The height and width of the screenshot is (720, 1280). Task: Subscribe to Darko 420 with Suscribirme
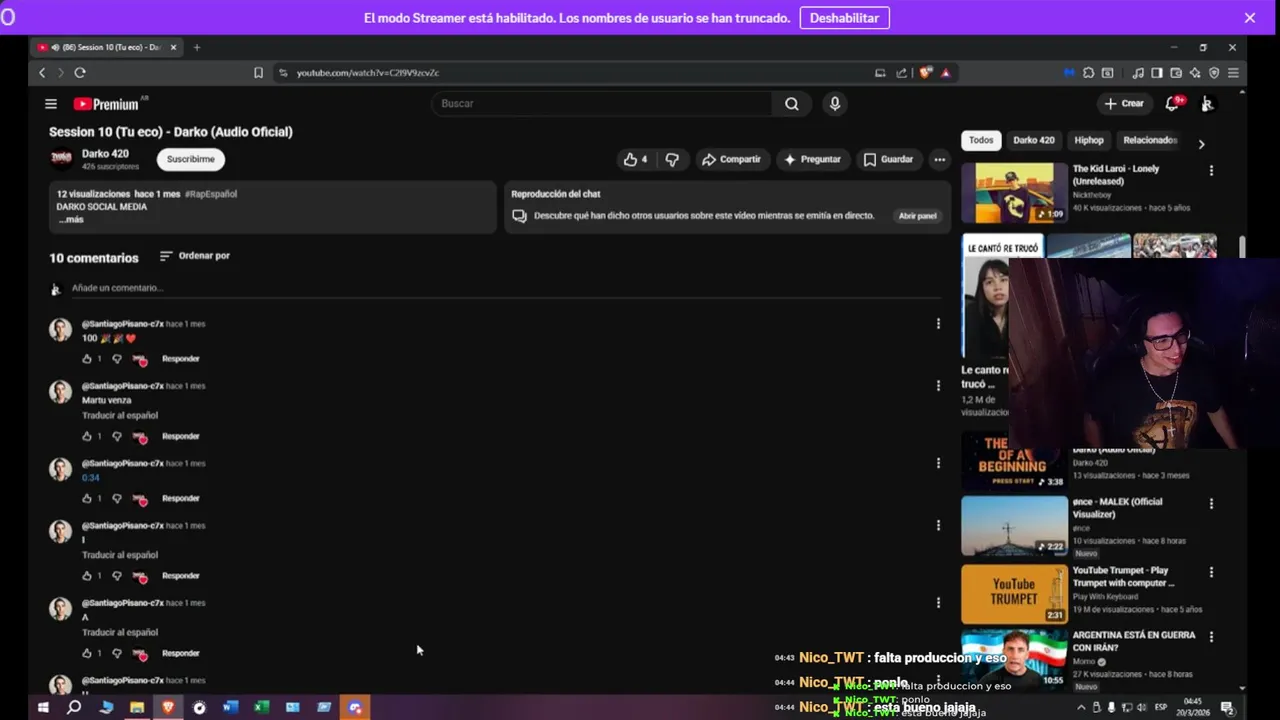pyautogui.click(x=191, y=159)
